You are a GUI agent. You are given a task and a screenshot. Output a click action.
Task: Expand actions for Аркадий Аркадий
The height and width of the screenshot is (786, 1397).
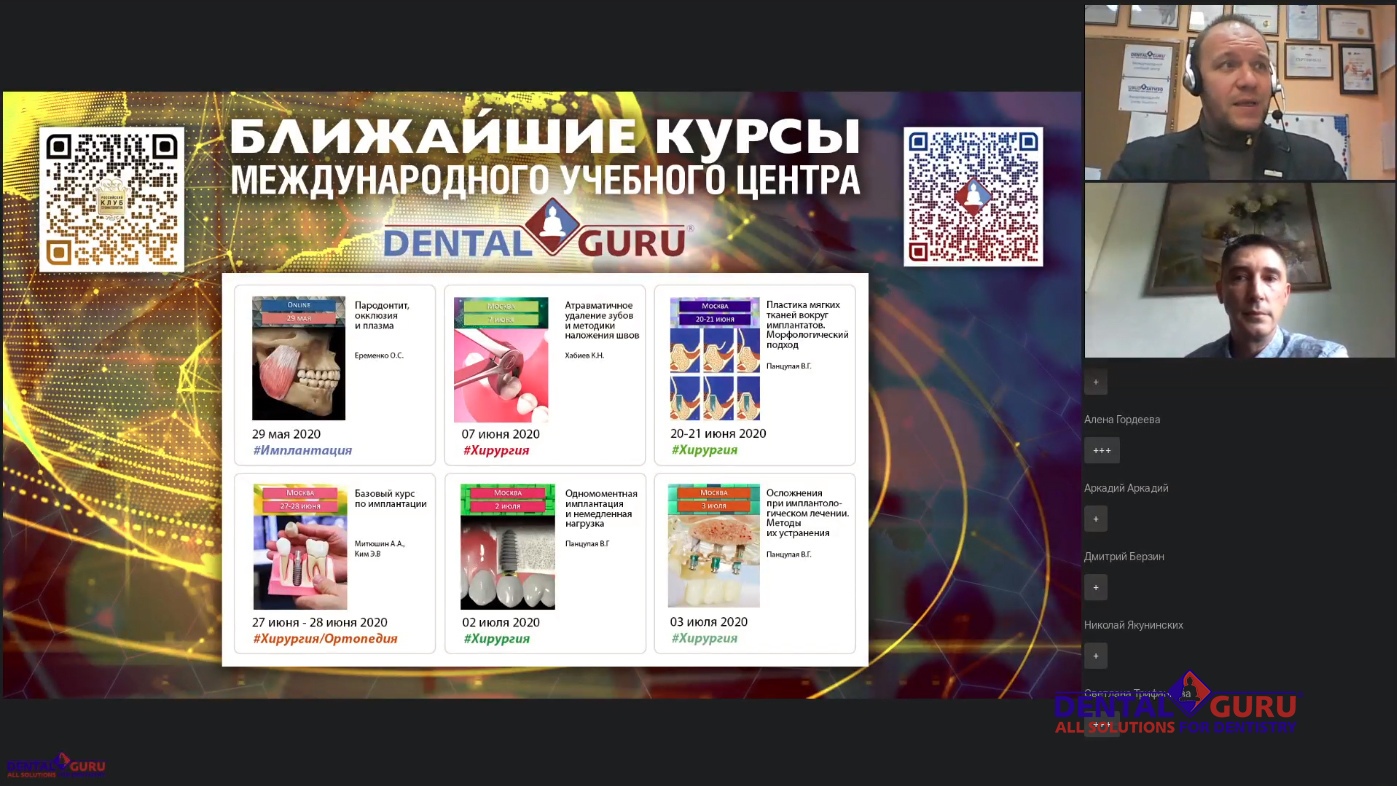pos(1095,518)
